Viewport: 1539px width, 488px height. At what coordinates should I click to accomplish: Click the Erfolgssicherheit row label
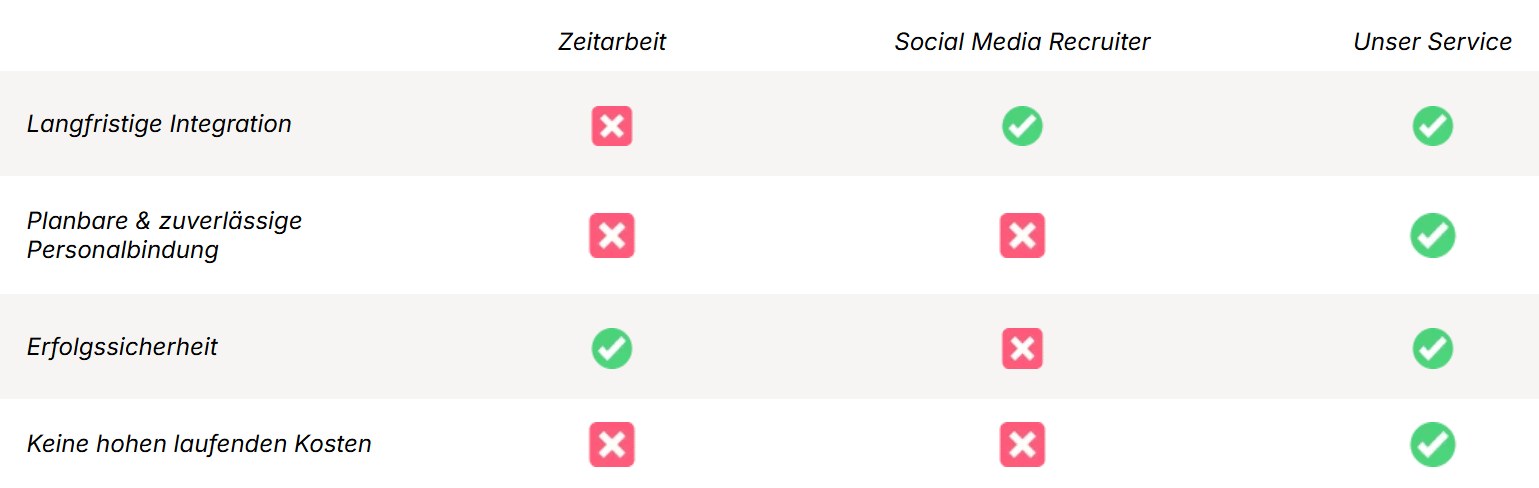122,348
